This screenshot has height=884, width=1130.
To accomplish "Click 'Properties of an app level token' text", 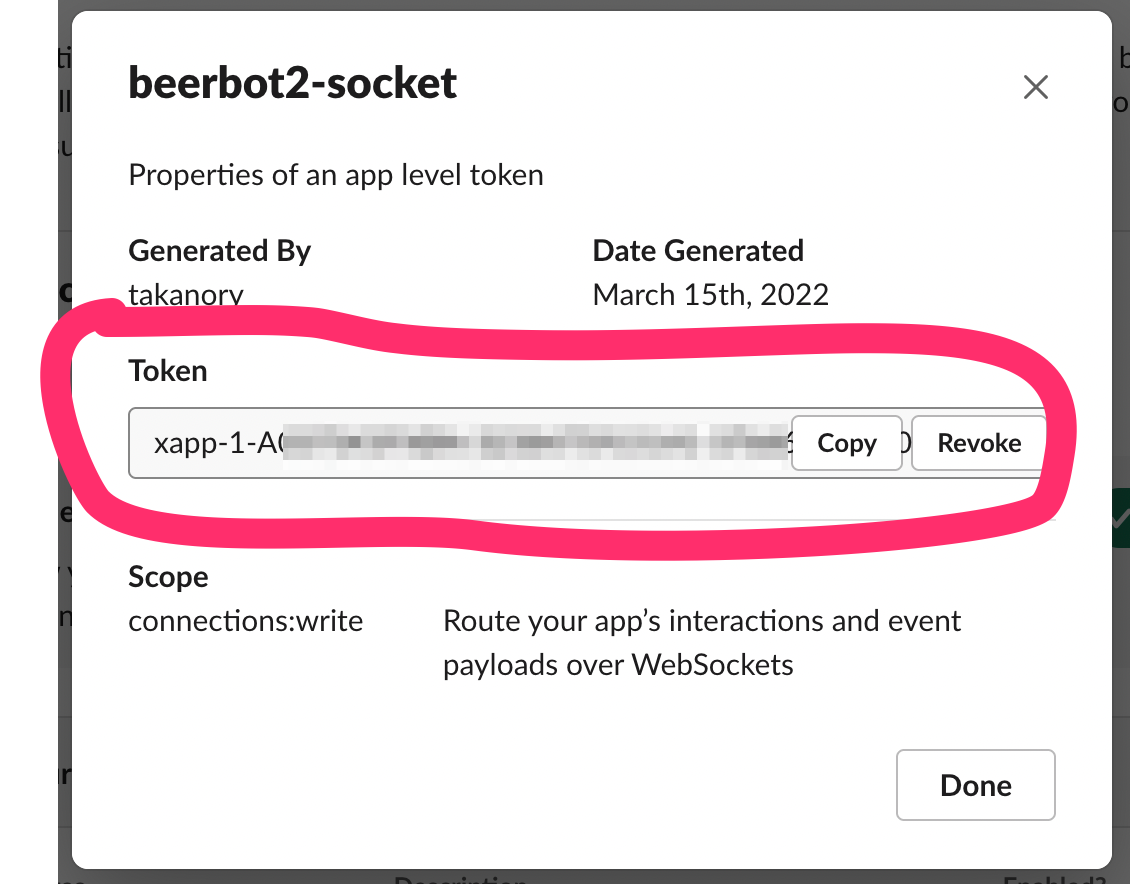I will click(x=335, y=176).
